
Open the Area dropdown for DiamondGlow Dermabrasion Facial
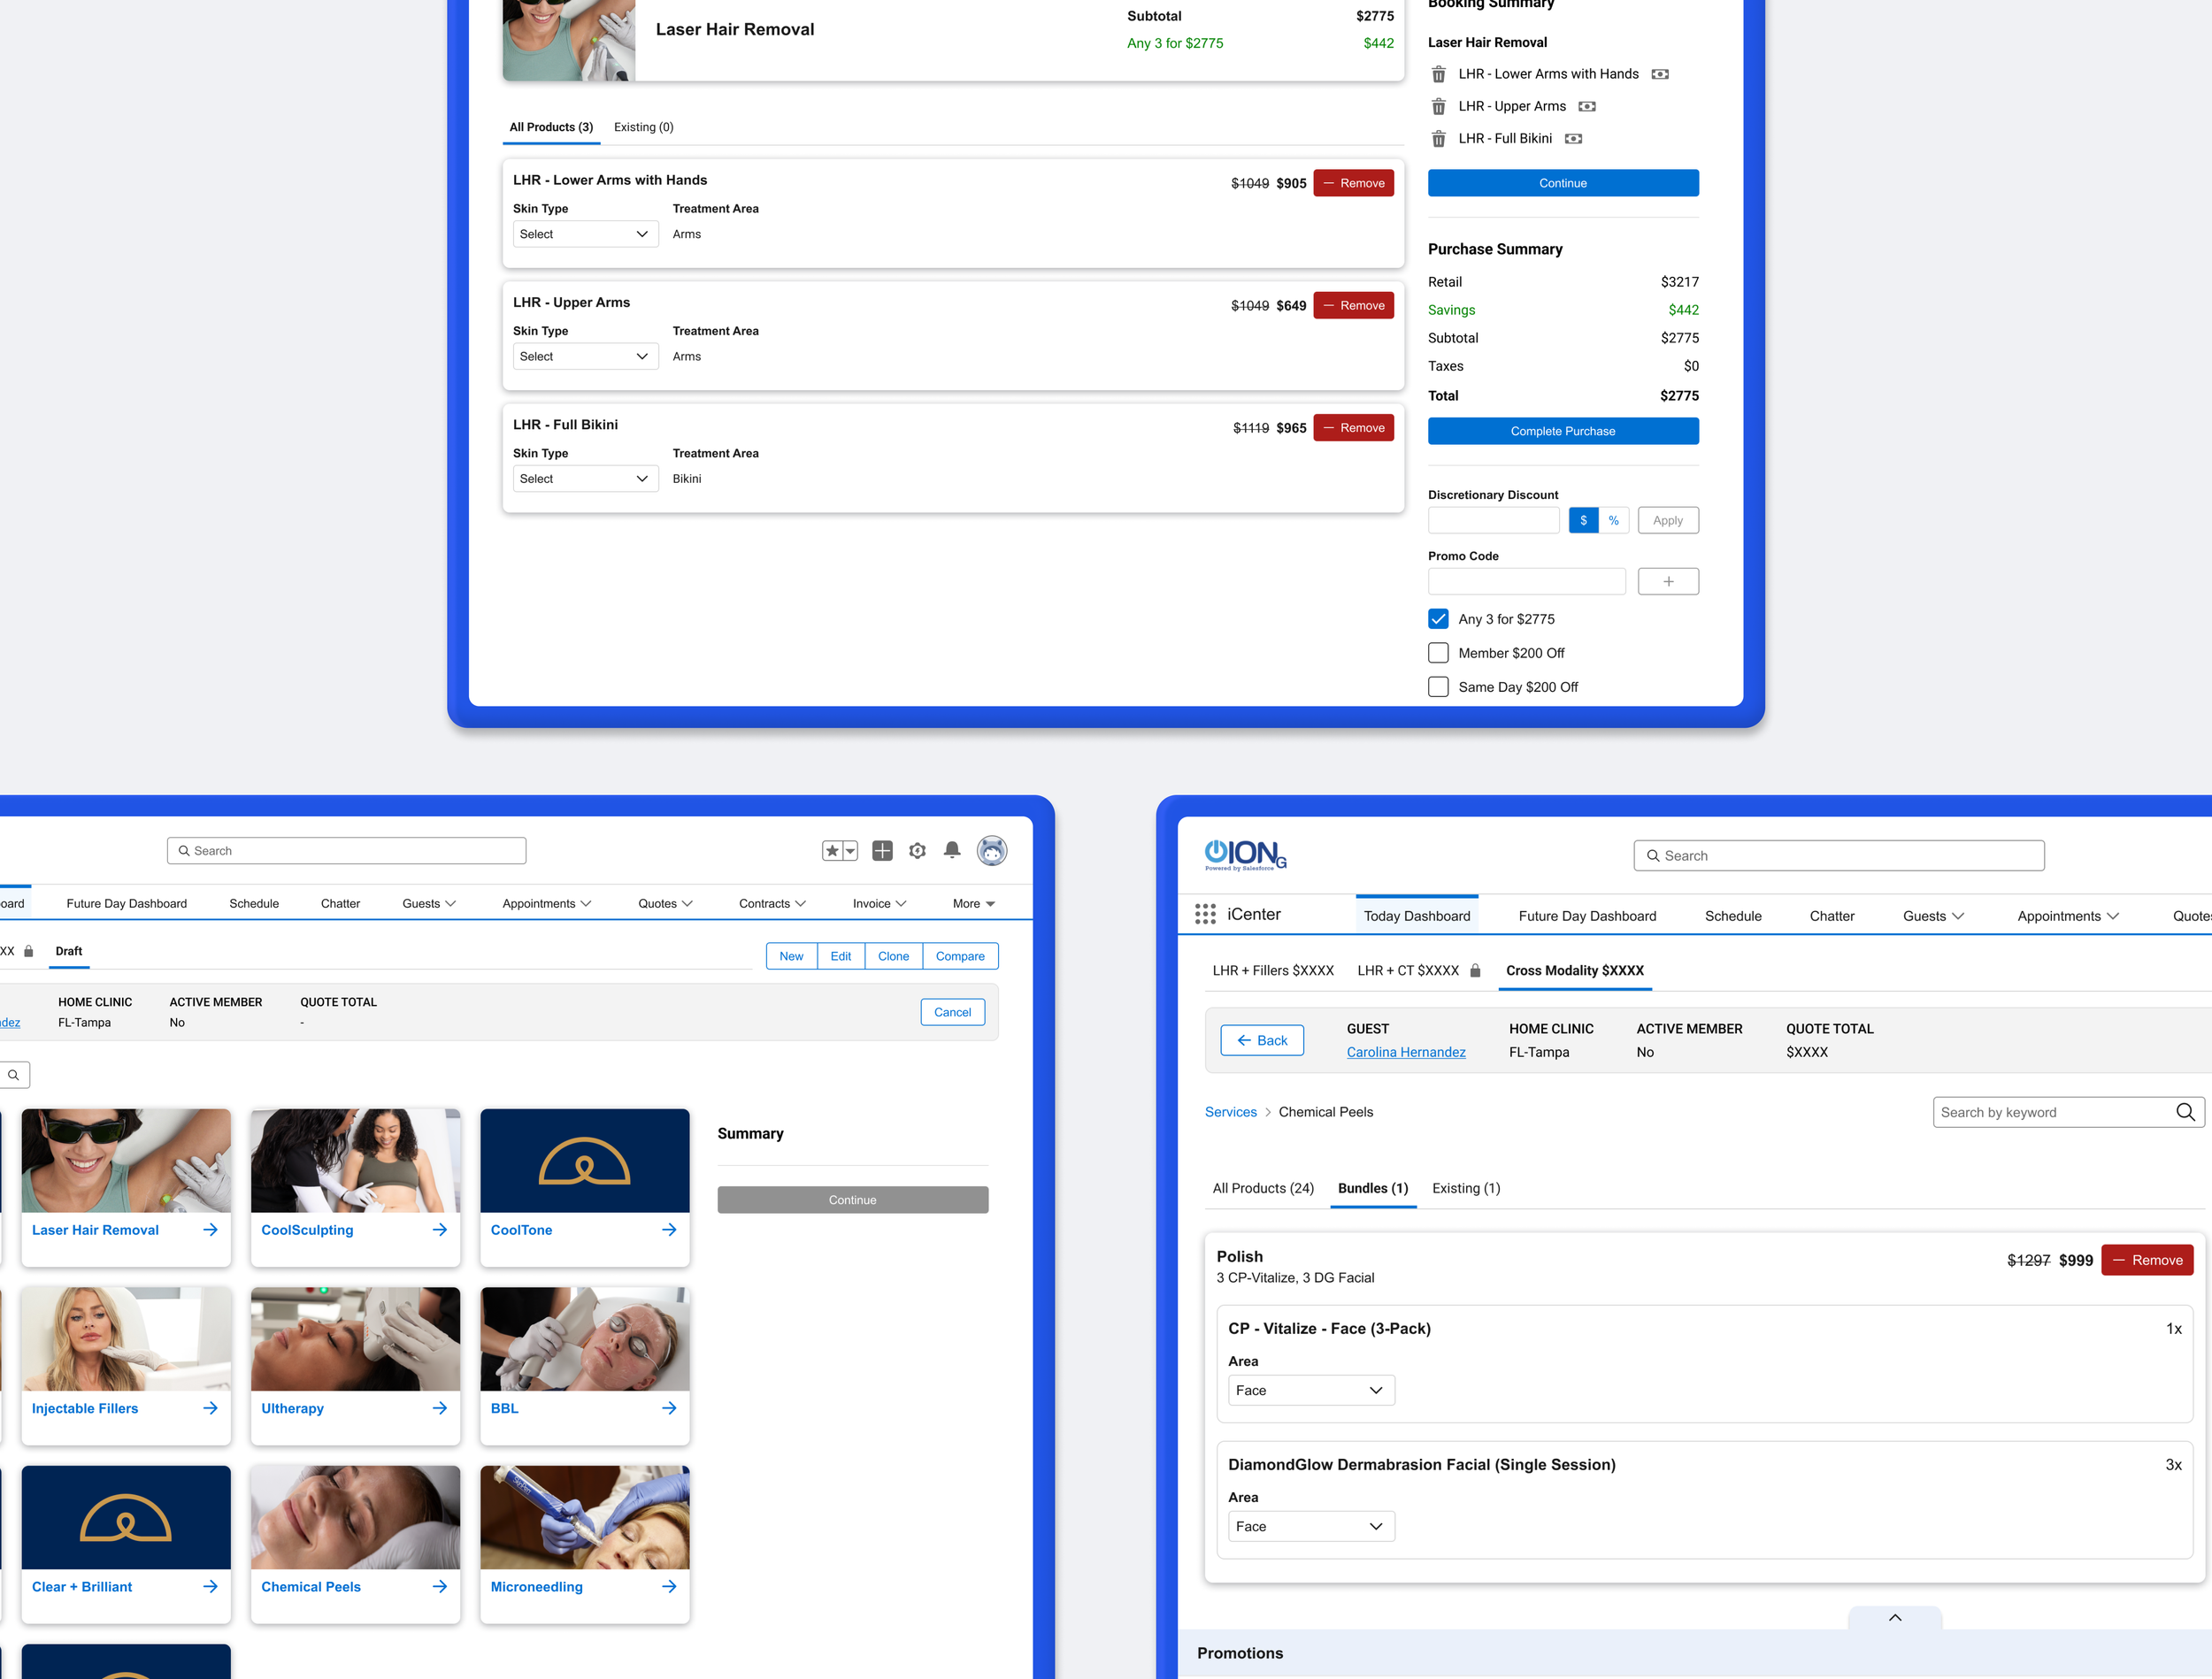[1310, 1526]
